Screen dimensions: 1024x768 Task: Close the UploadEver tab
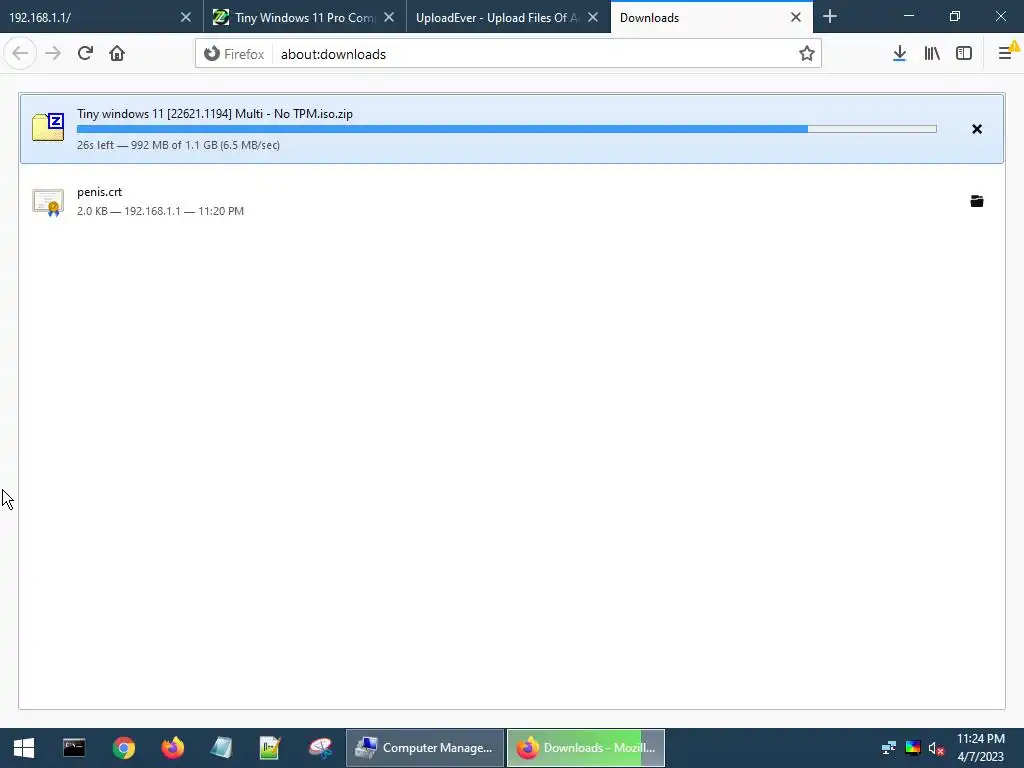pyautogui.click(x=593, y=18)
